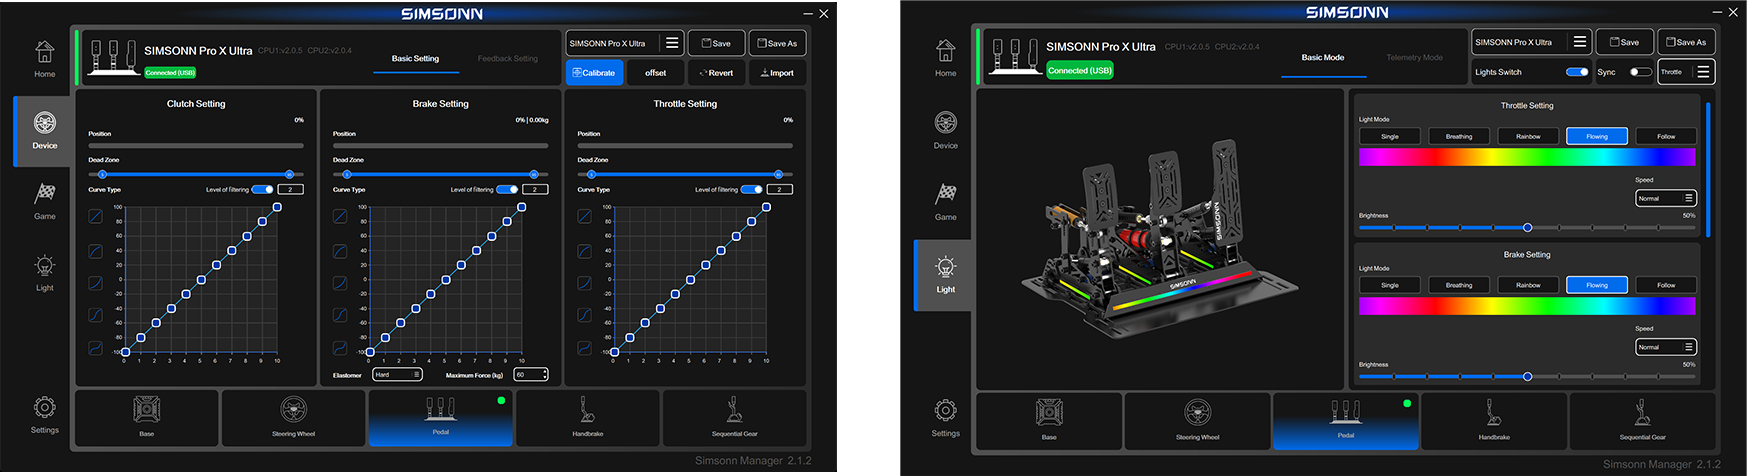1747x476 pixels.
Task: Select Pedal device tab in right window
Action: (1346, 420)
